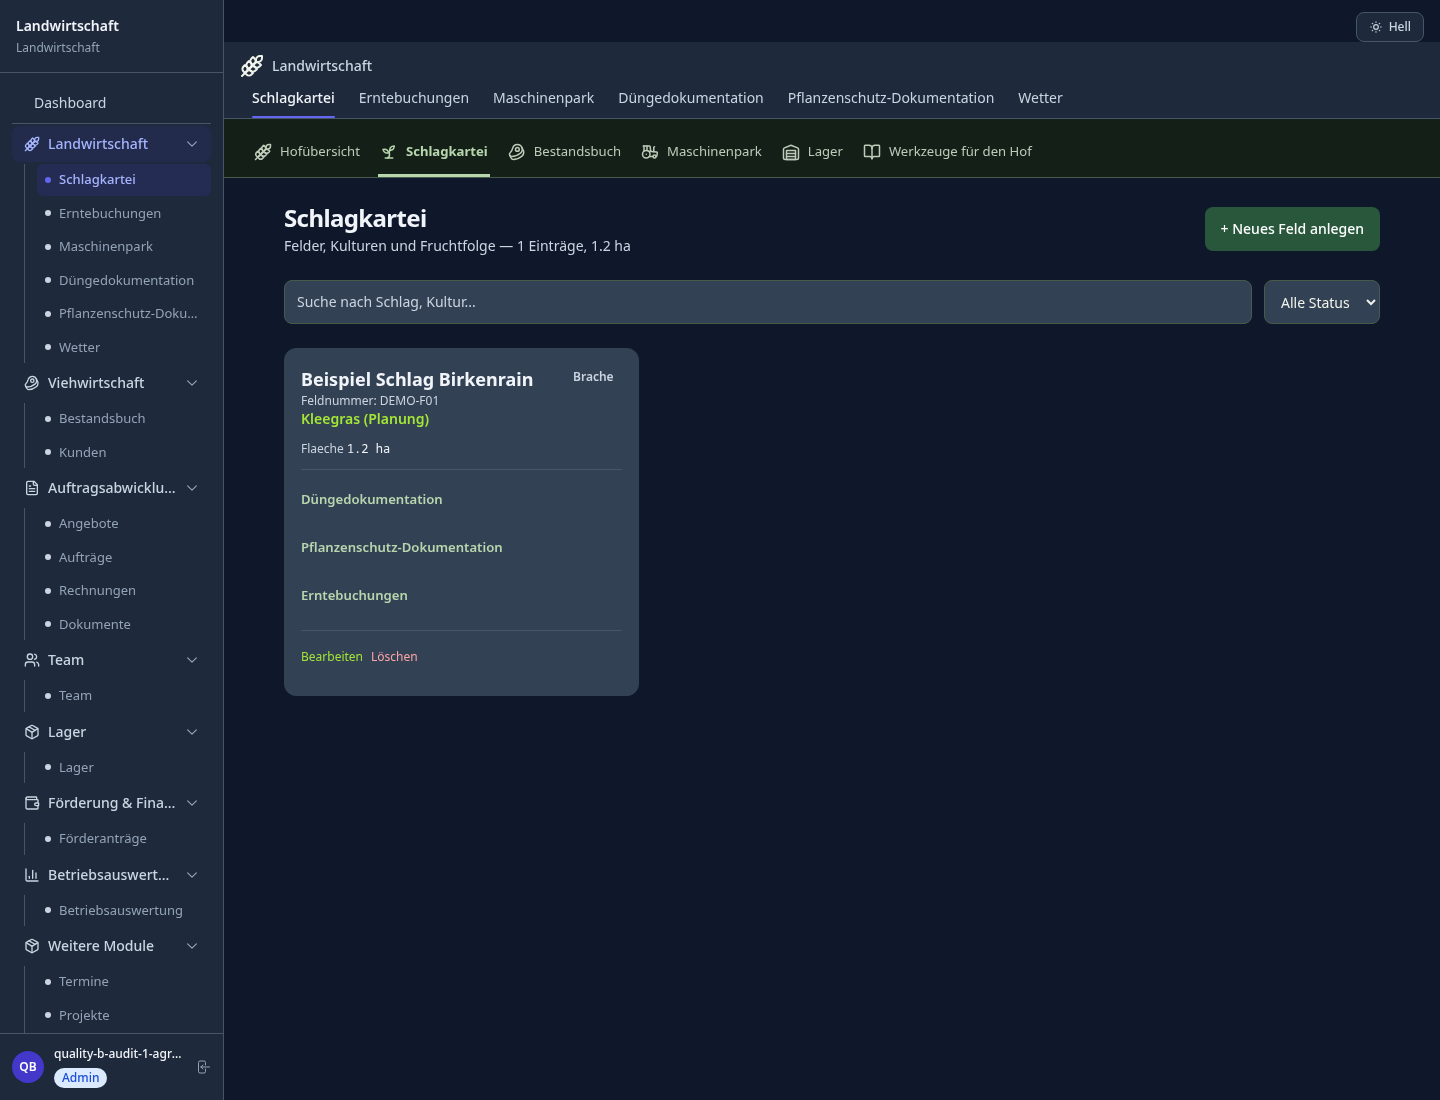Click the Auftragsabwicklung document icon

click(32, 488)
